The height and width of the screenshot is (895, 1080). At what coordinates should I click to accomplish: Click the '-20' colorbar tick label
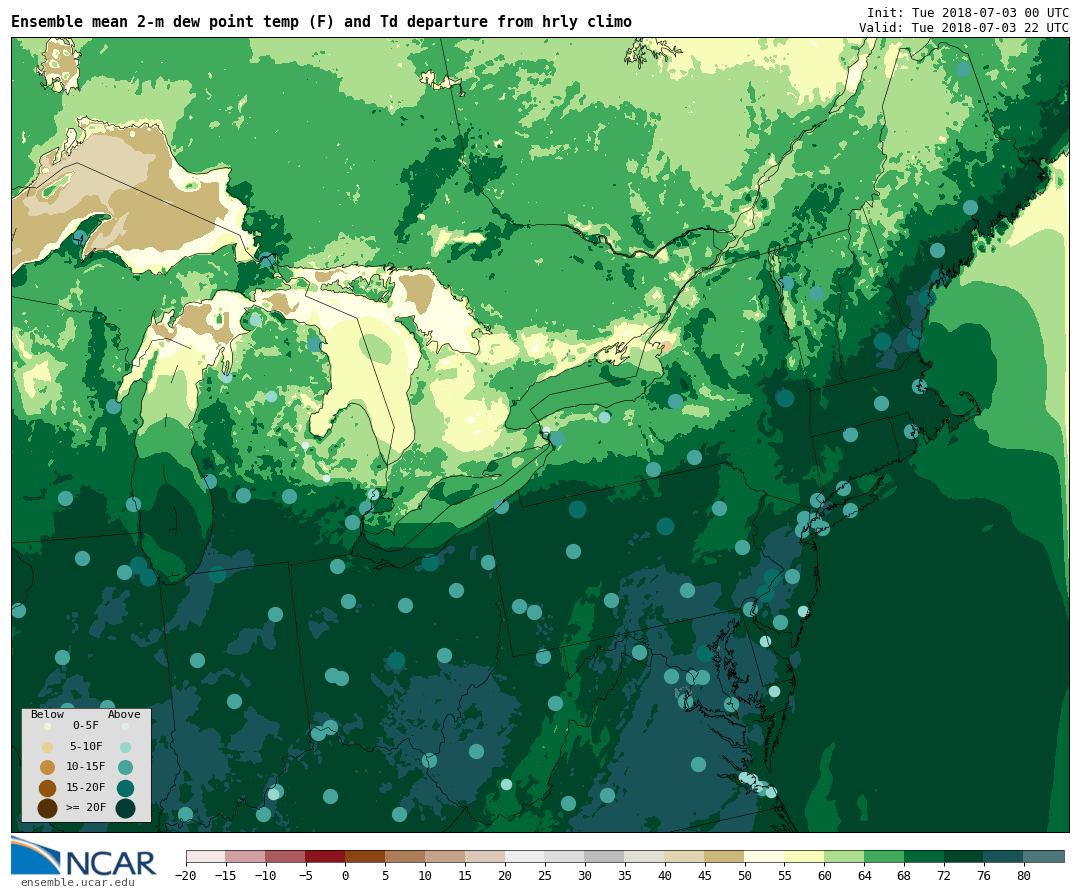[x=185, y=876]
